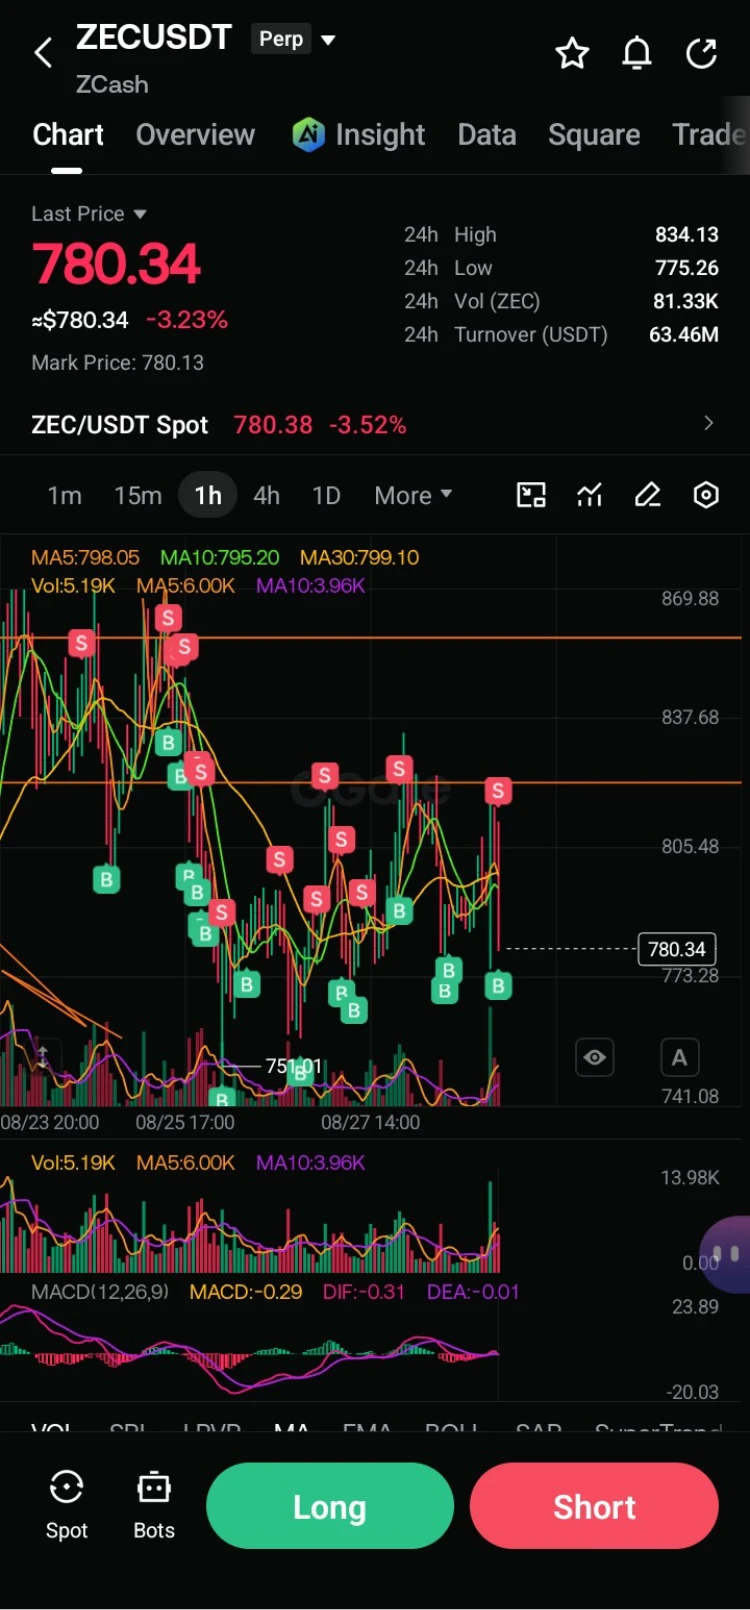The image size is (750, 1610).
Task: Open the AI Insight tab
Action: 359,135
